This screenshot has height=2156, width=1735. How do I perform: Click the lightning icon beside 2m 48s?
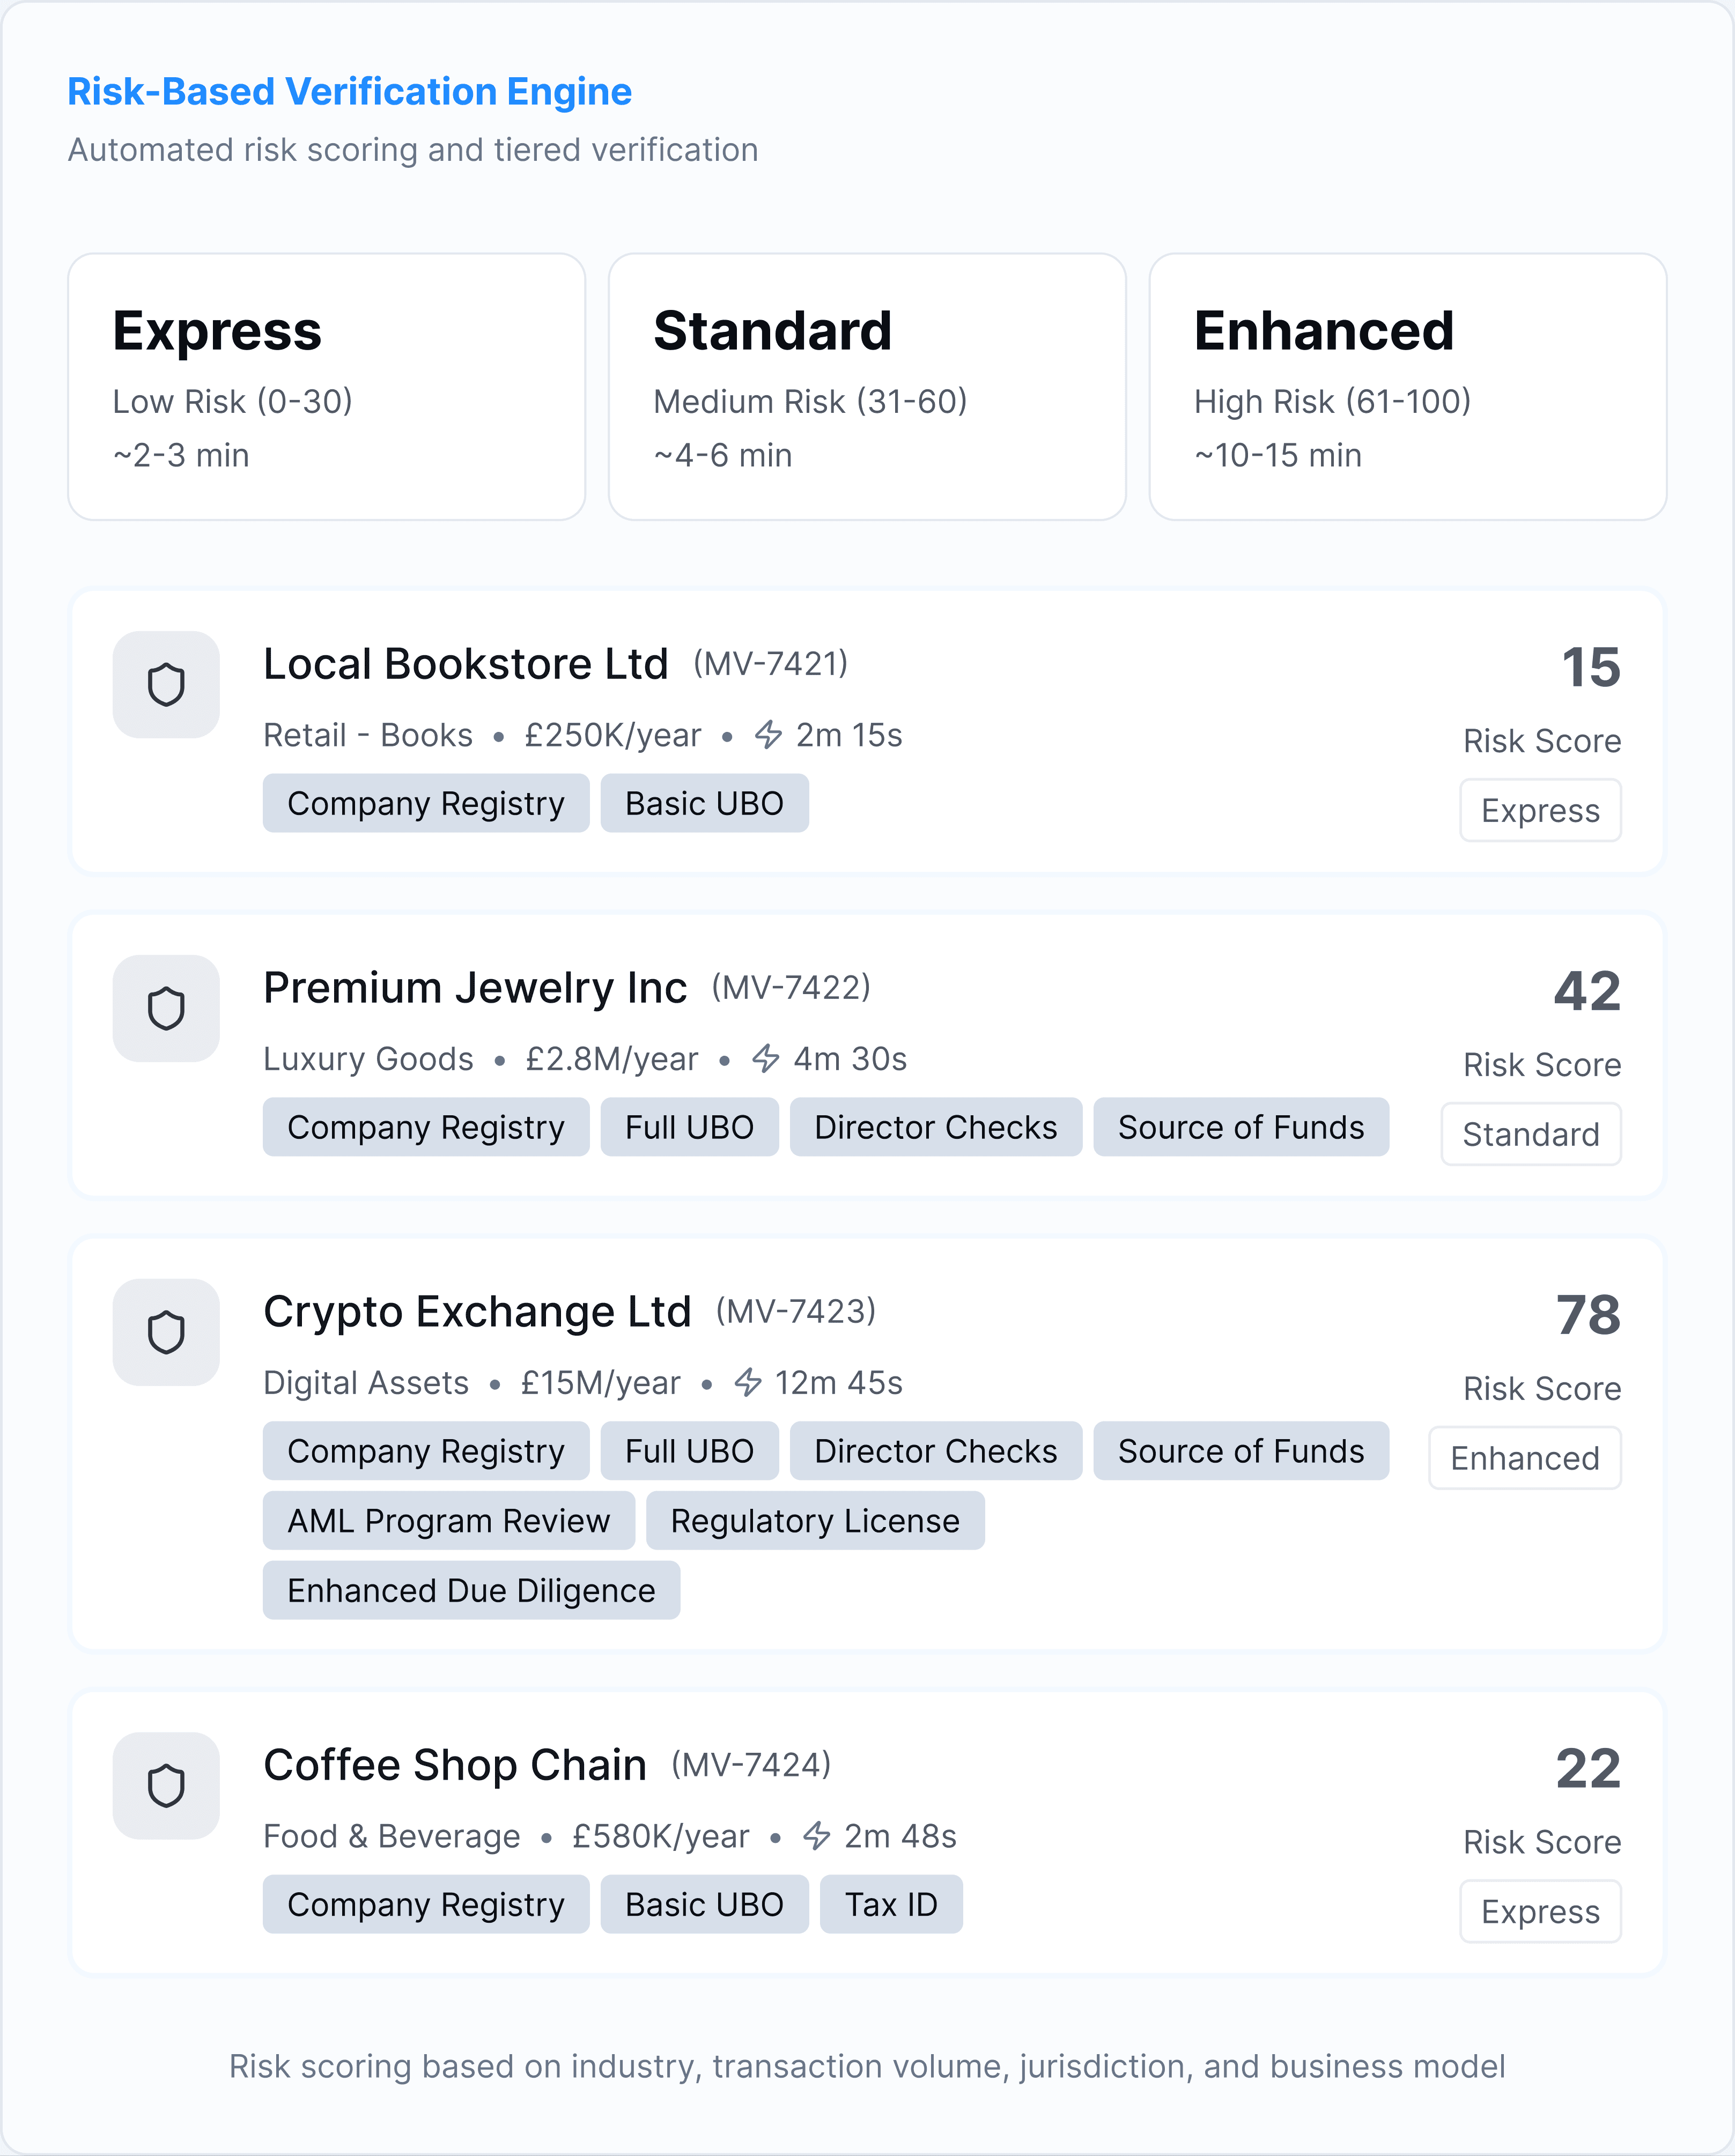coord(817,1836)
